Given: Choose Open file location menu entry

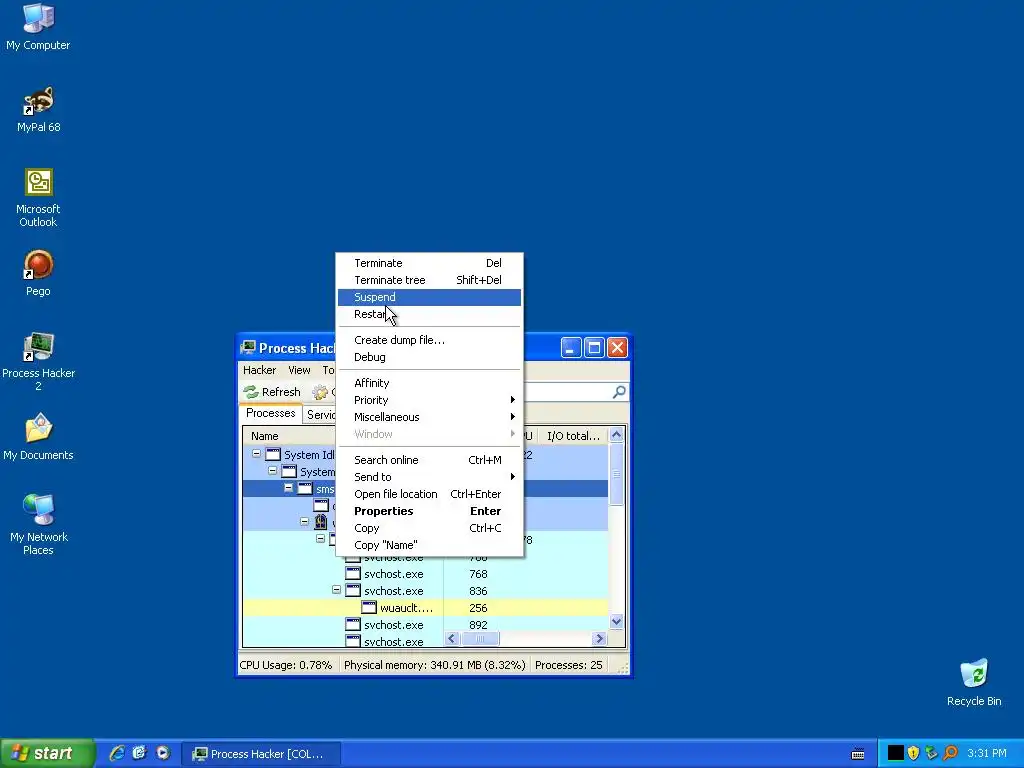Looking at the screenshot, I should (429, 494).
